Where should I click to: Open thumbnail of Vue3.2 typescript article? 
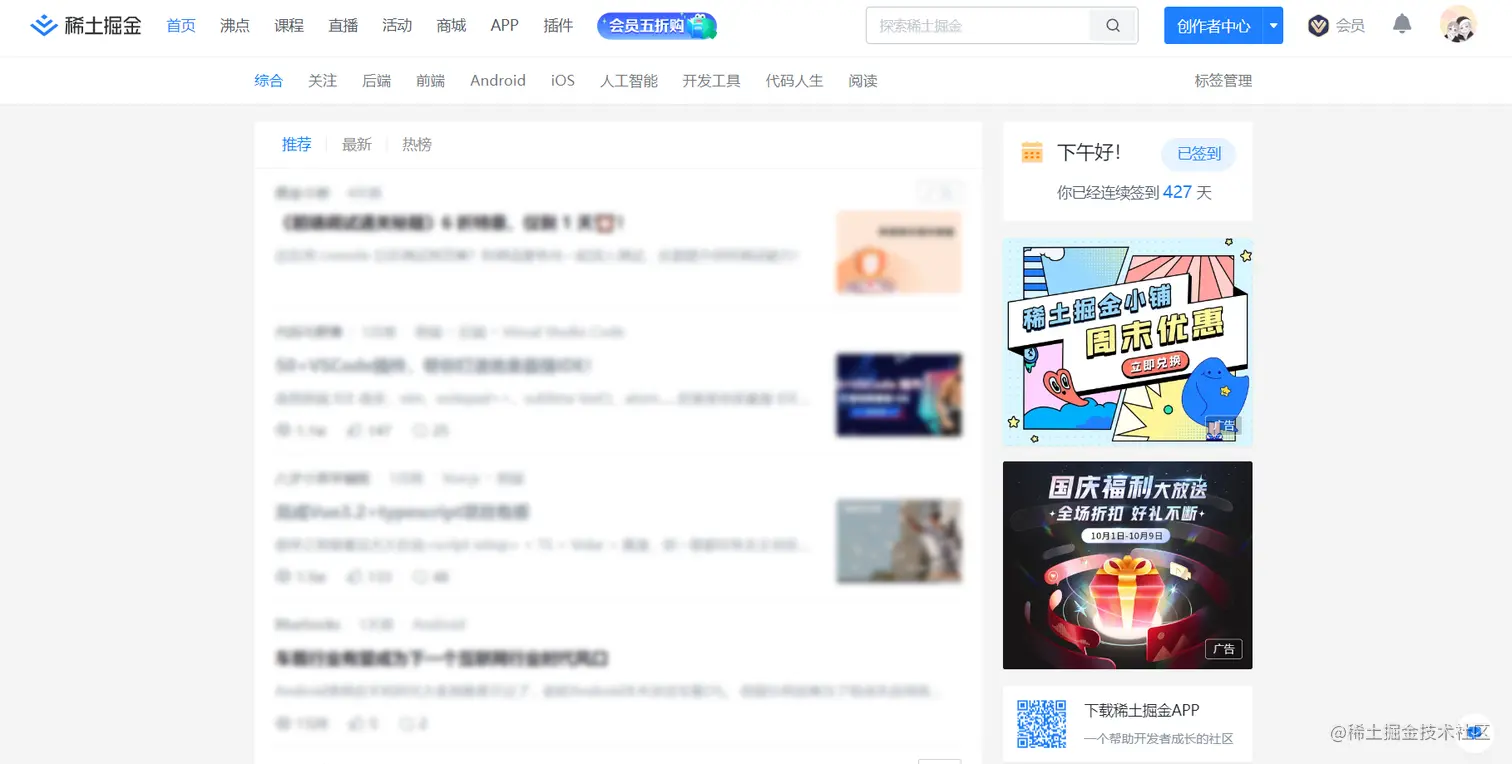(x=899, y=541)
